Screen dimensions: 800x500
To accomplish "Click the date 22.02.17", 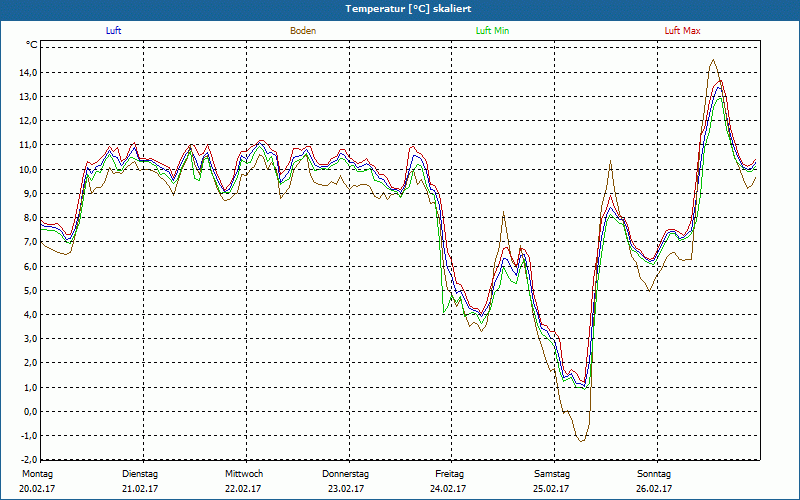I will 243,489.
